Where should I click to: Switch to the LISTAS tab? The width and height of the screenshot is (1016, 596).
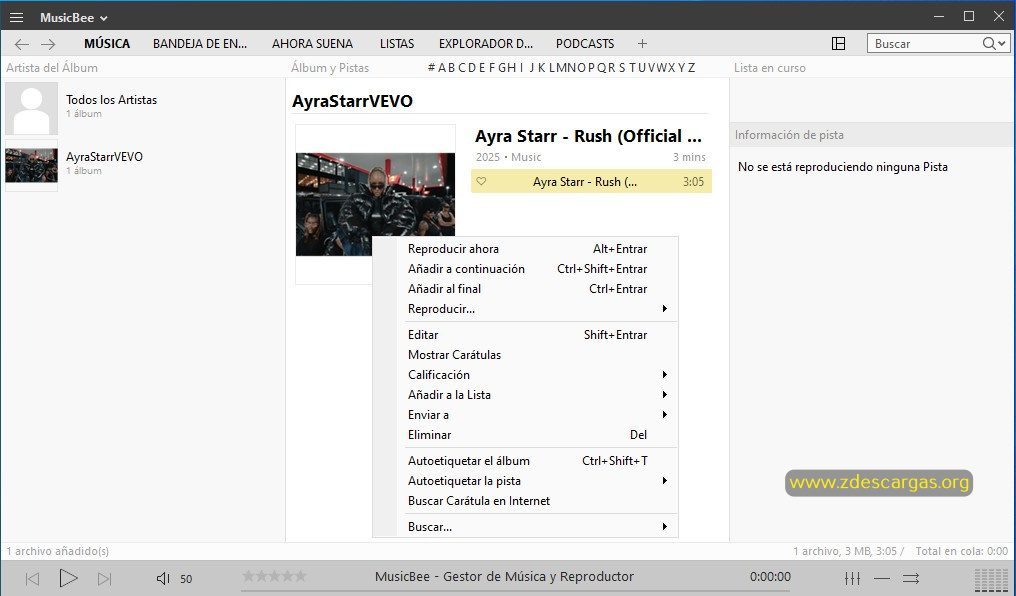[397, 43]
